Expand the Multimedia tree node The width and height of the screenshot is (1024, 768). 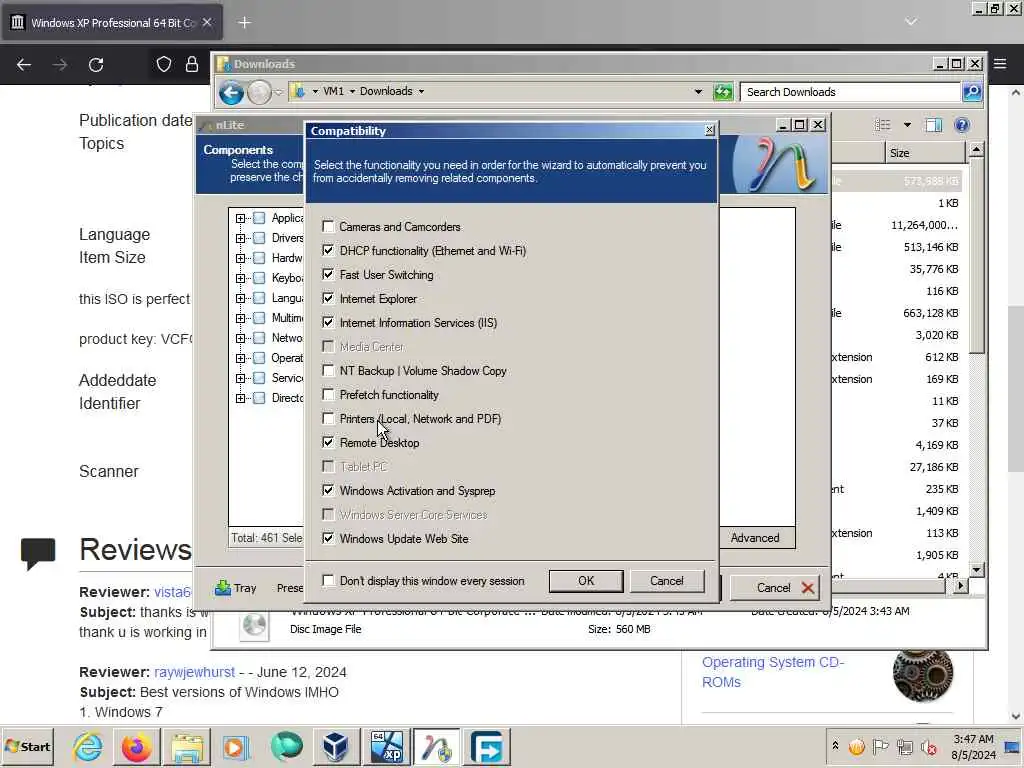[240, 318]
